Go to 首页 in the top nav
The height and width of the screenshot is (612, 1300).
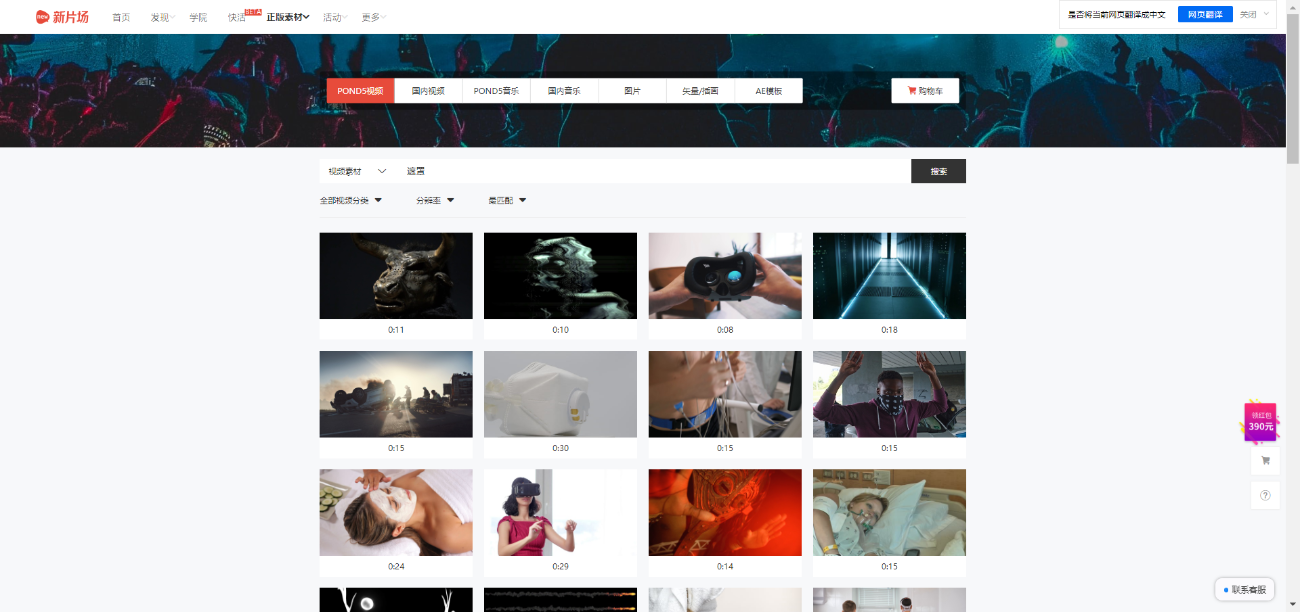click(121, 17)
